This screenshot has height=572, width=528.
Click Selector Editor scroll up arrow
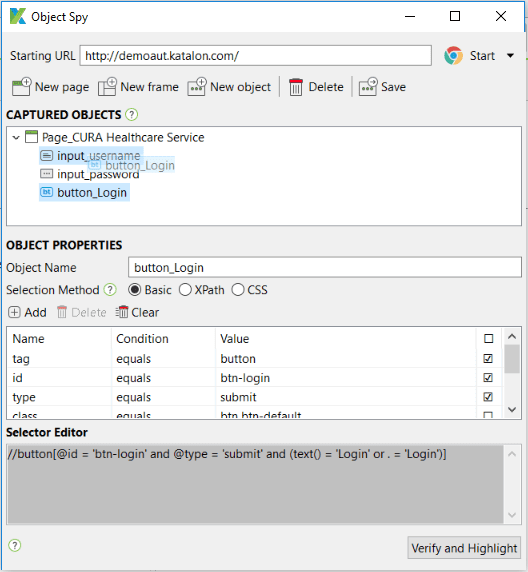(x=512, y=454)
